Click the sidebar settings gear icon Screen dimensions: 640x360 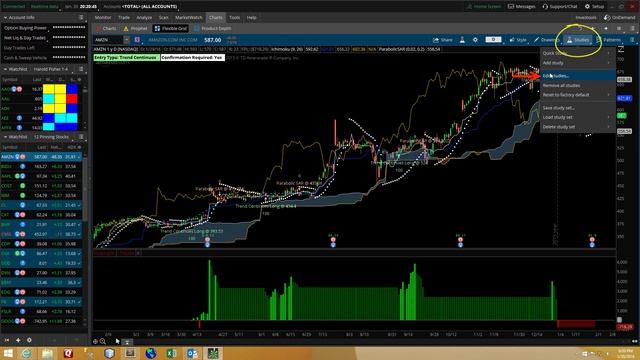[29, 340]
